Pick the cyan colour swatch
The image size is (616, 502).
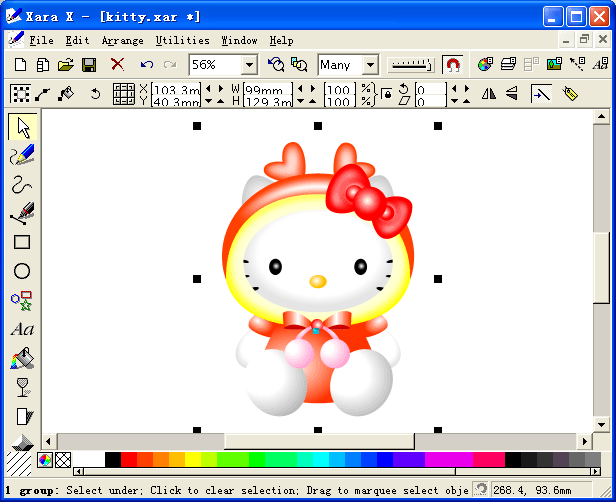[321, 460]
